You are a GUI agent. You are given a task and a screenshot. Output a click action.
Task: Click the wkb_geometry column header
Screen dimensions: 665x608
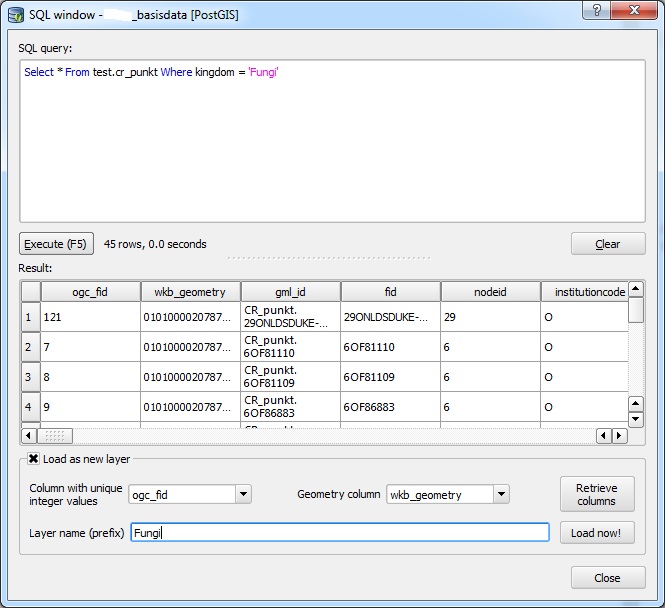pos(190,292)
